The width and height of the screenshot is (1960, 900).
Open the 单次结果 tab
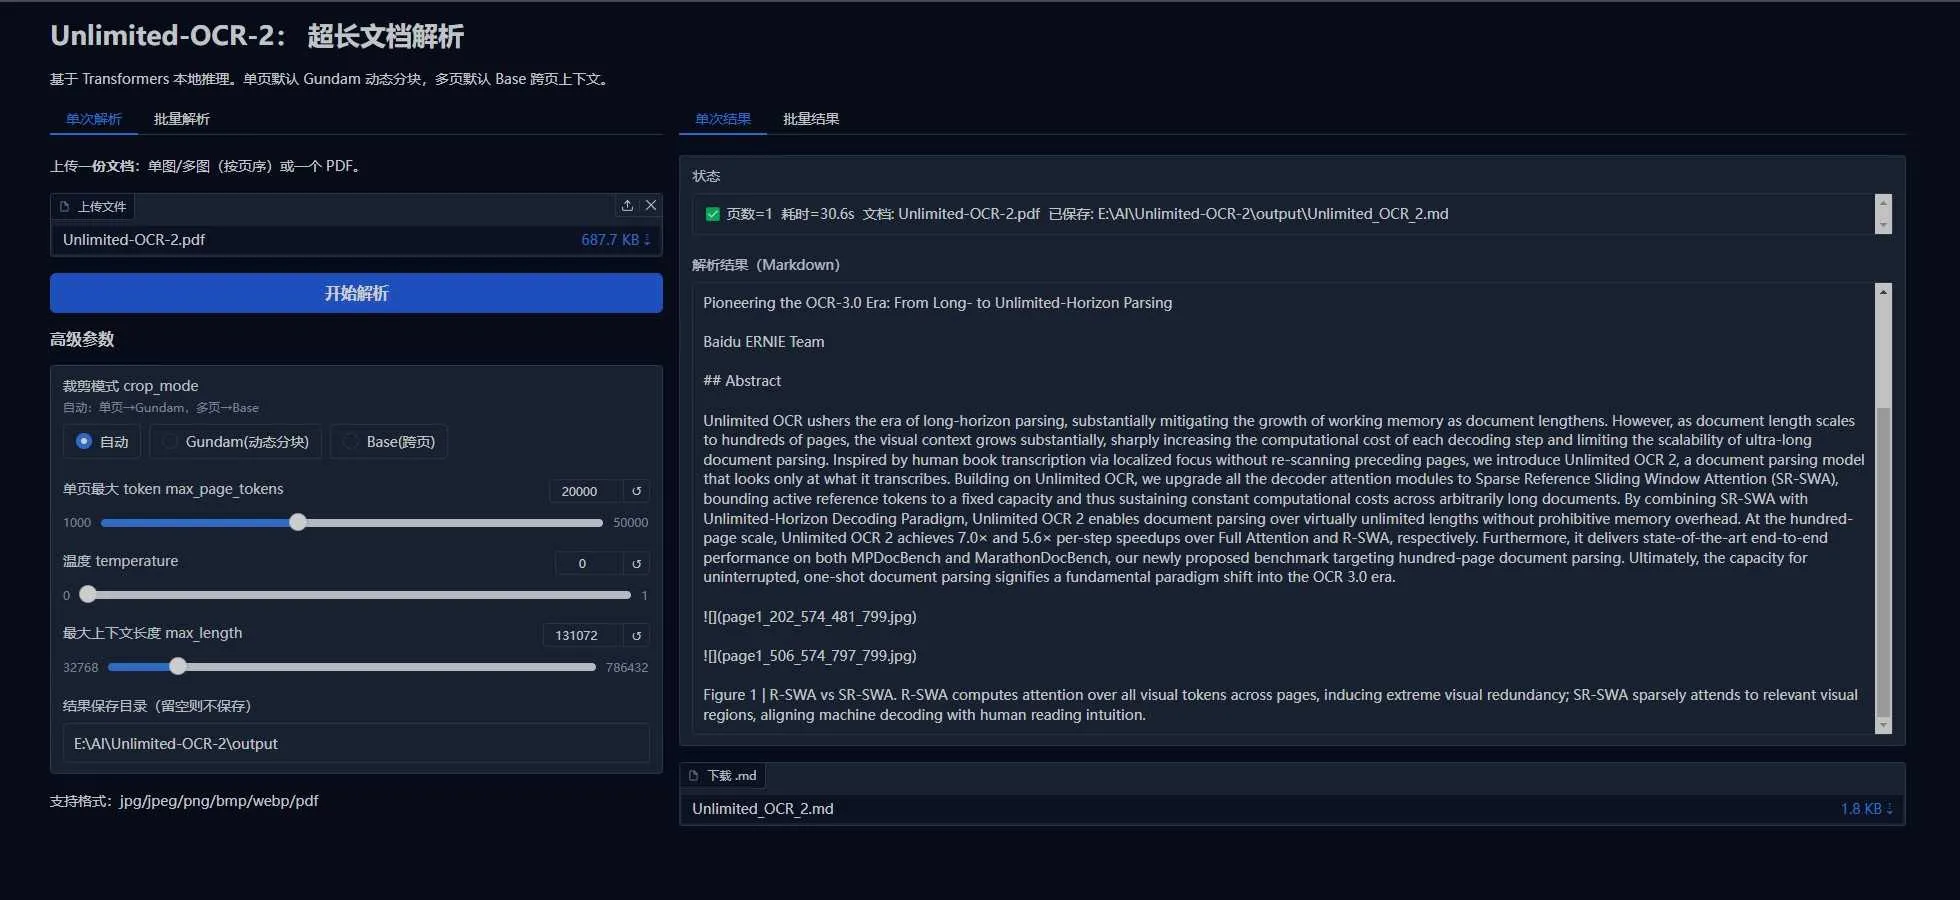(x=723, y=119)
